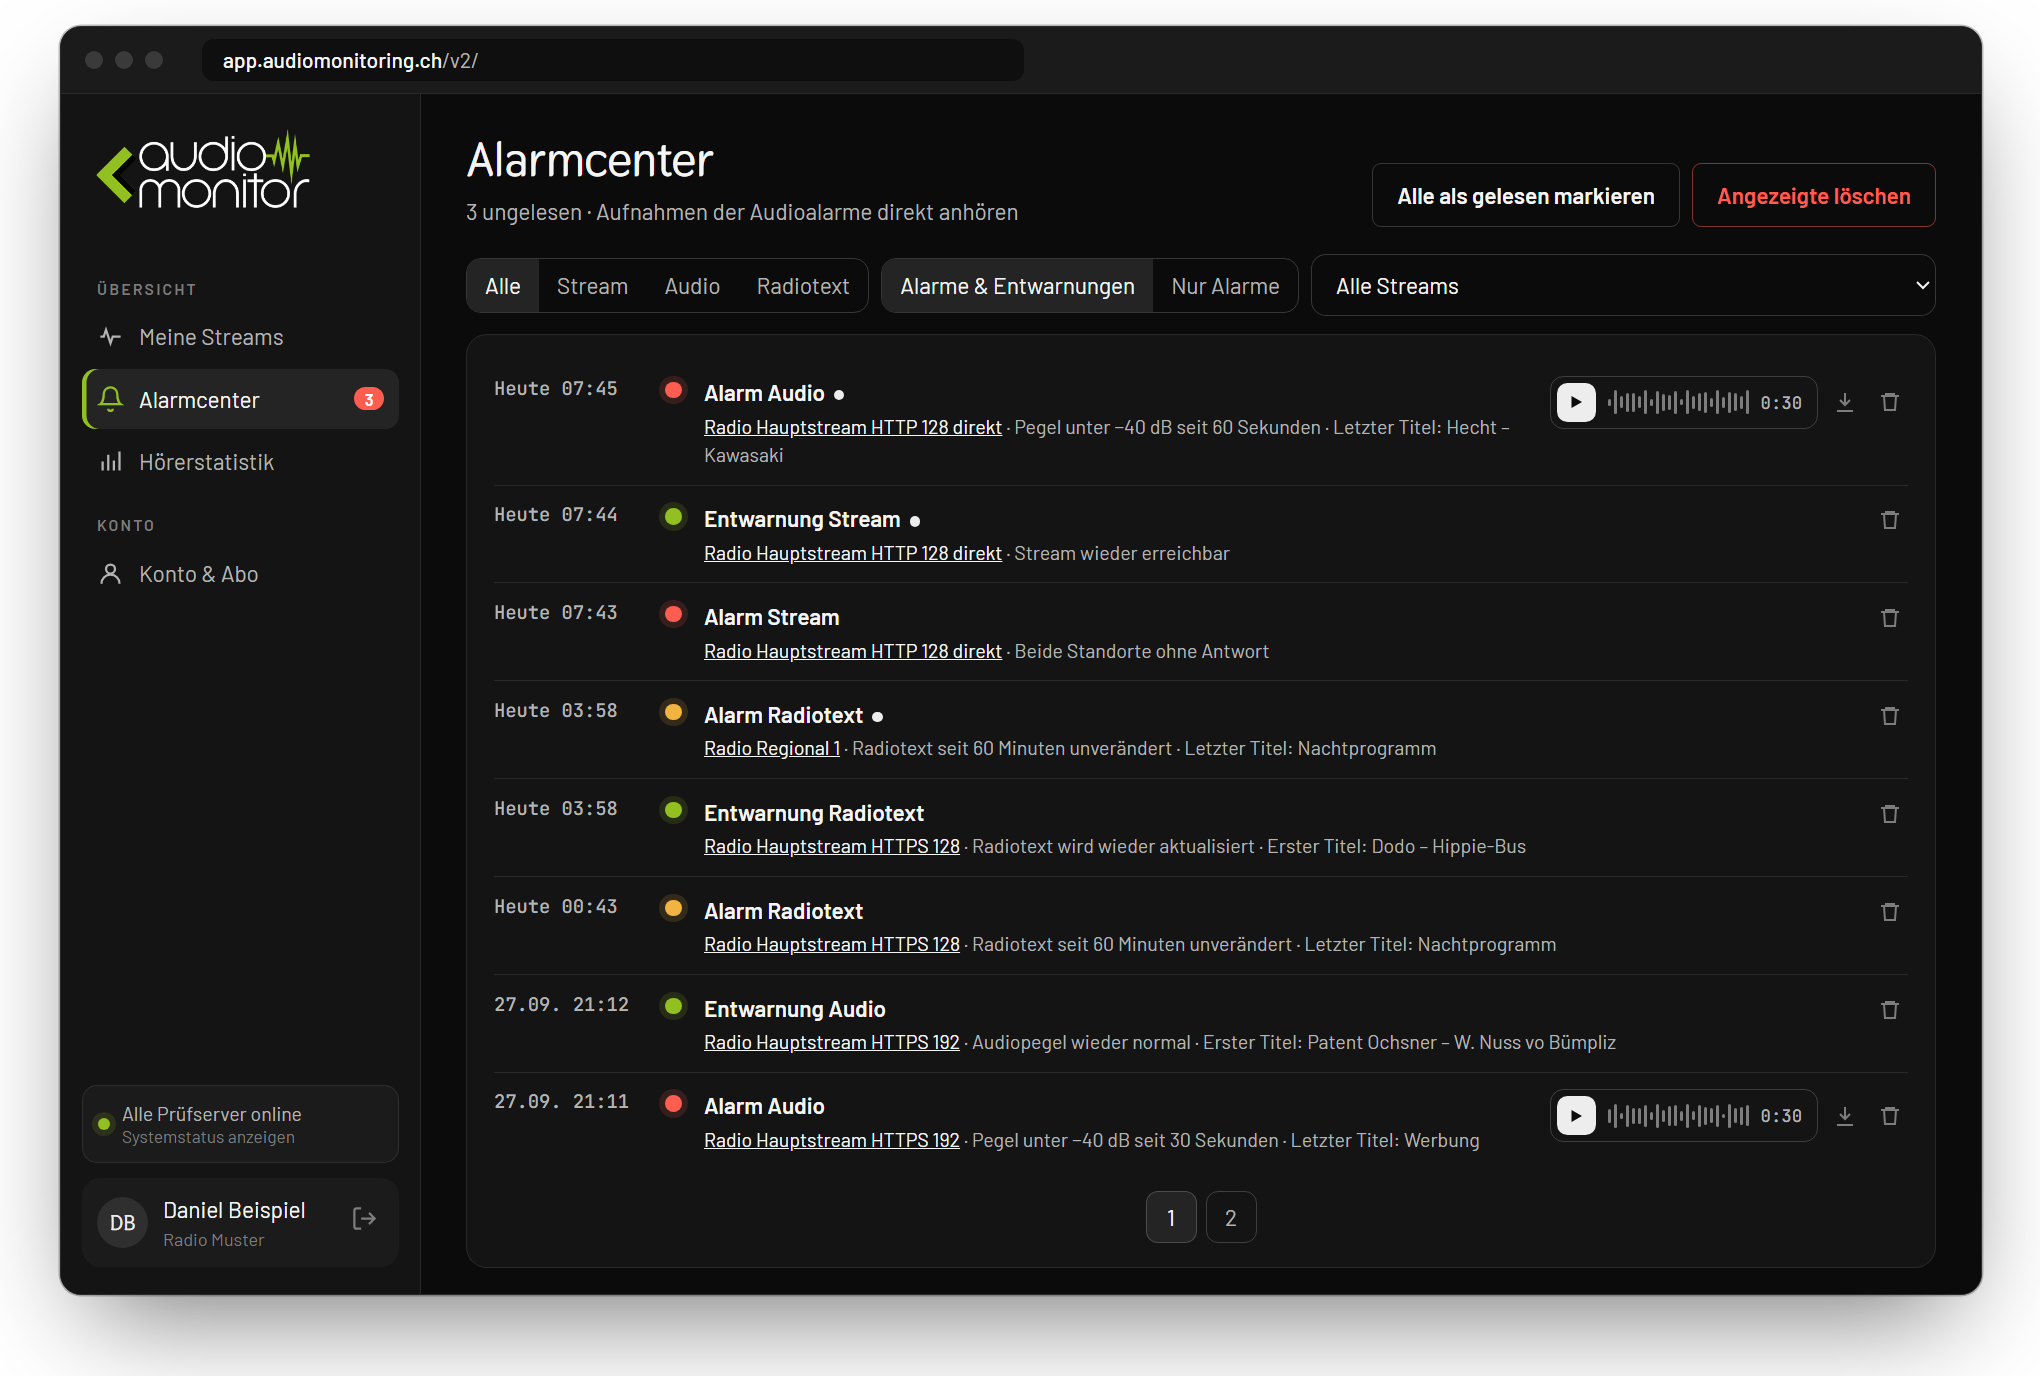The height and width of the screenshot is (1376, 2040).
Task: Expand the Alle Streams dropdown
Action: pyautogui.click(x=1623, y=286)
